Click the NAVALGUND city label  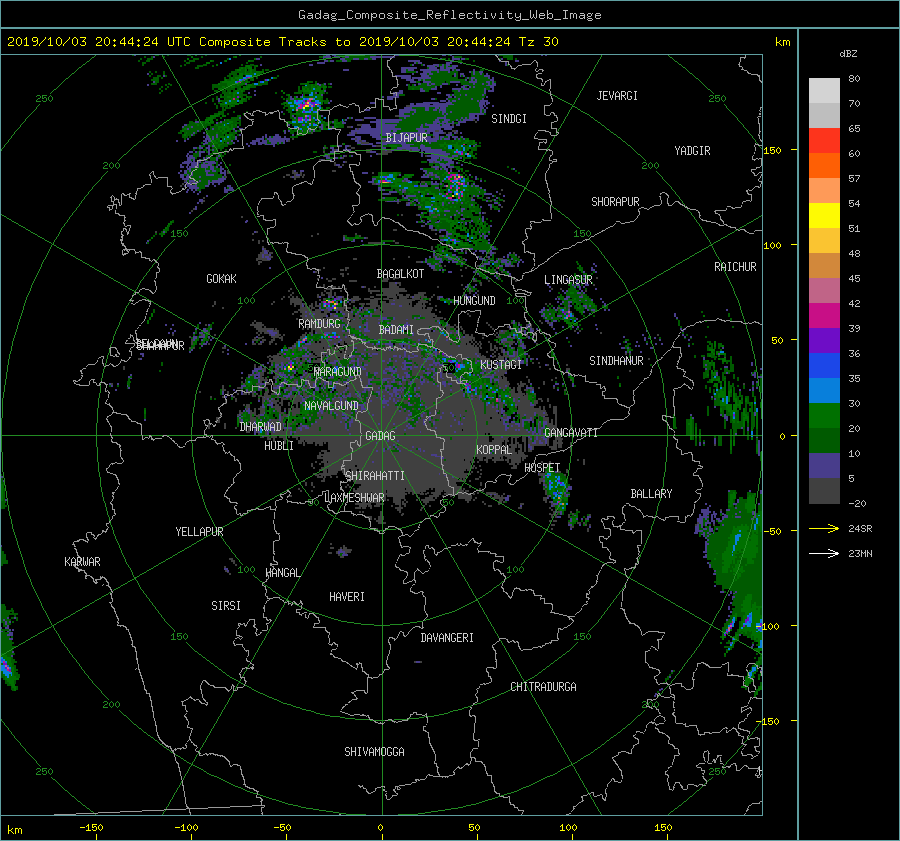(x=331, y=406)
